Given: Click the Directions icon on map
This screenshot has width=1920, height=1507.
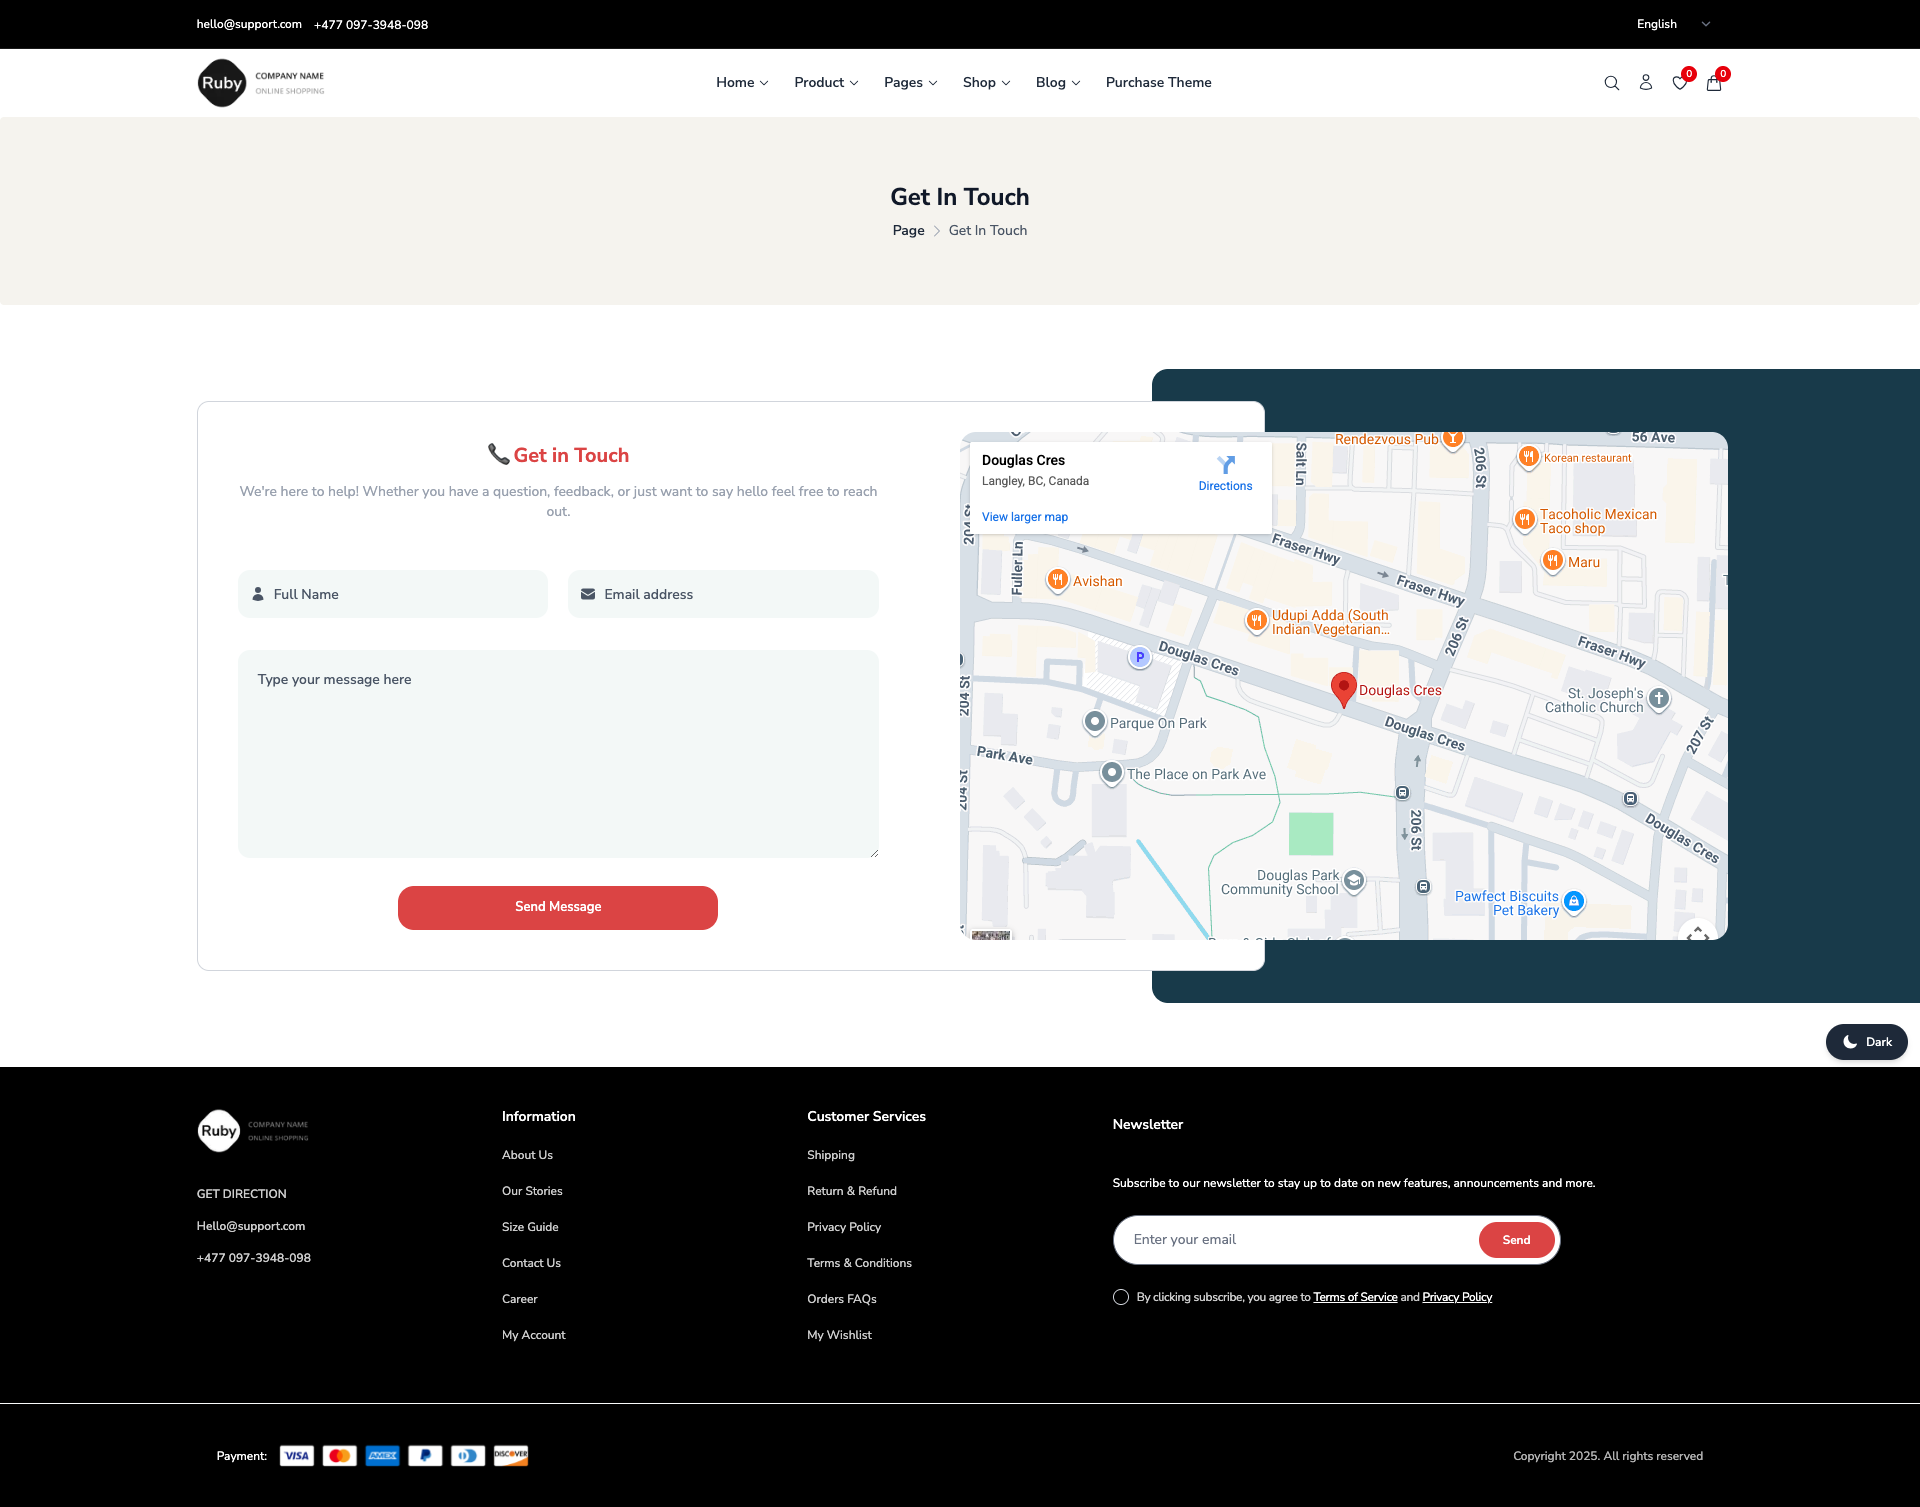Looking at the screenshot, I should [1225, 465].
